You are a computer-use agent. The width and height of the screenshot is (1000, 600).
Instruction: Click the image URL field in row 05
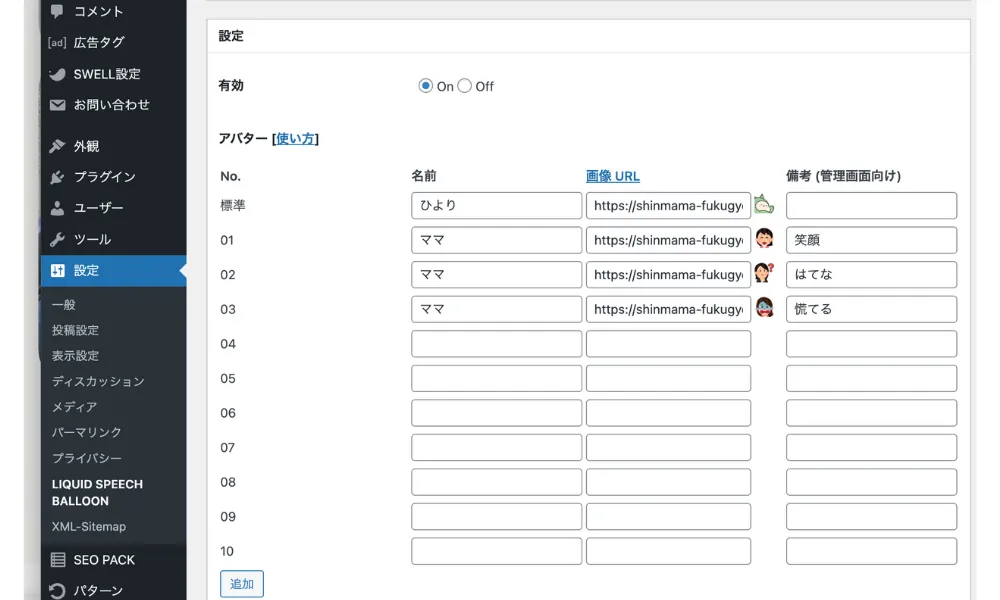(668, 378)
